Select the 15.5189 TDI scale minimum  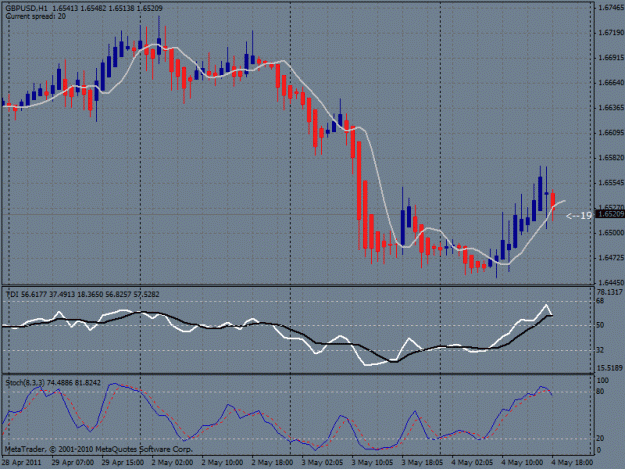pyautogui.click(x=611, y=368)
